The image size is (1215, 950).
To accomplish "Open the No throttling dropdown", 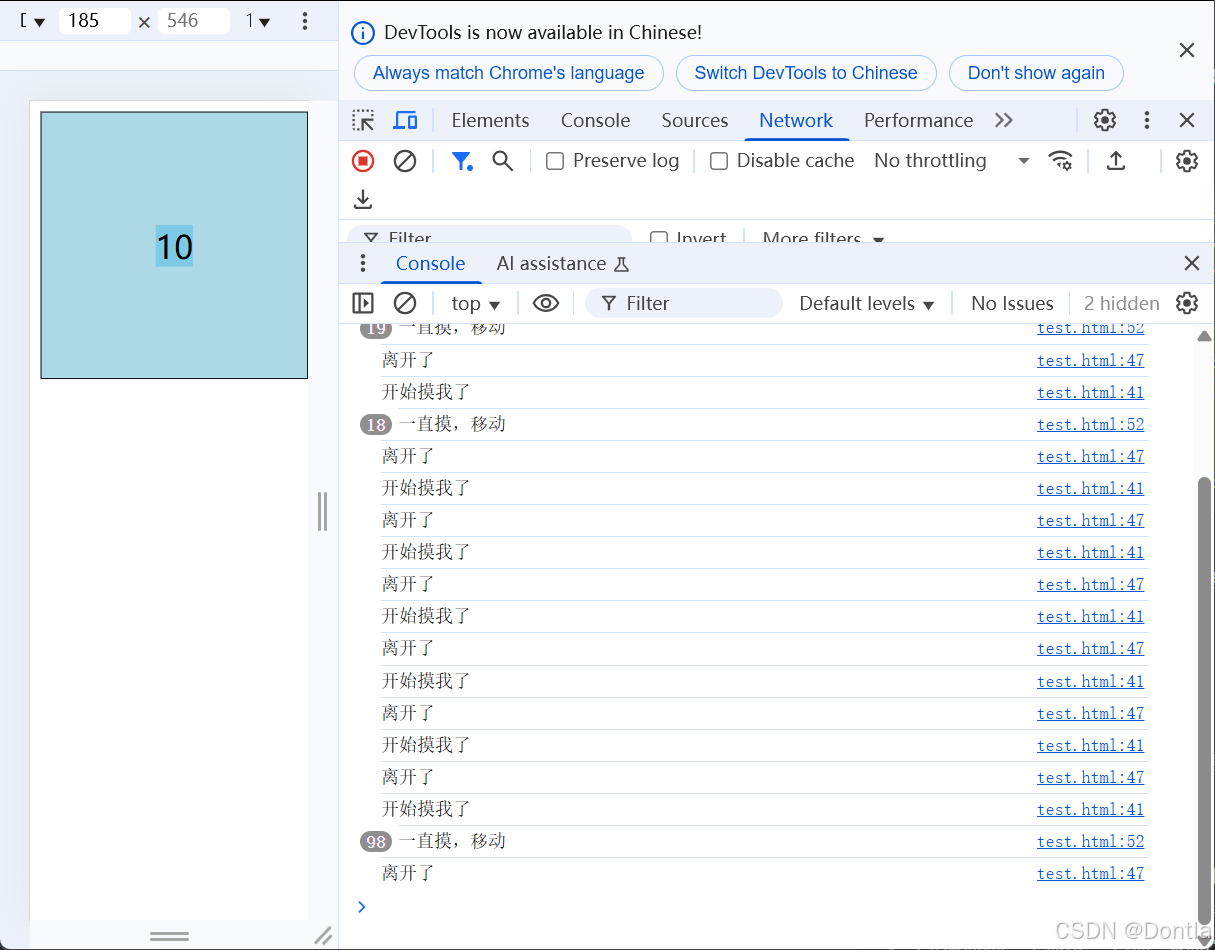I will coord(945,160).
